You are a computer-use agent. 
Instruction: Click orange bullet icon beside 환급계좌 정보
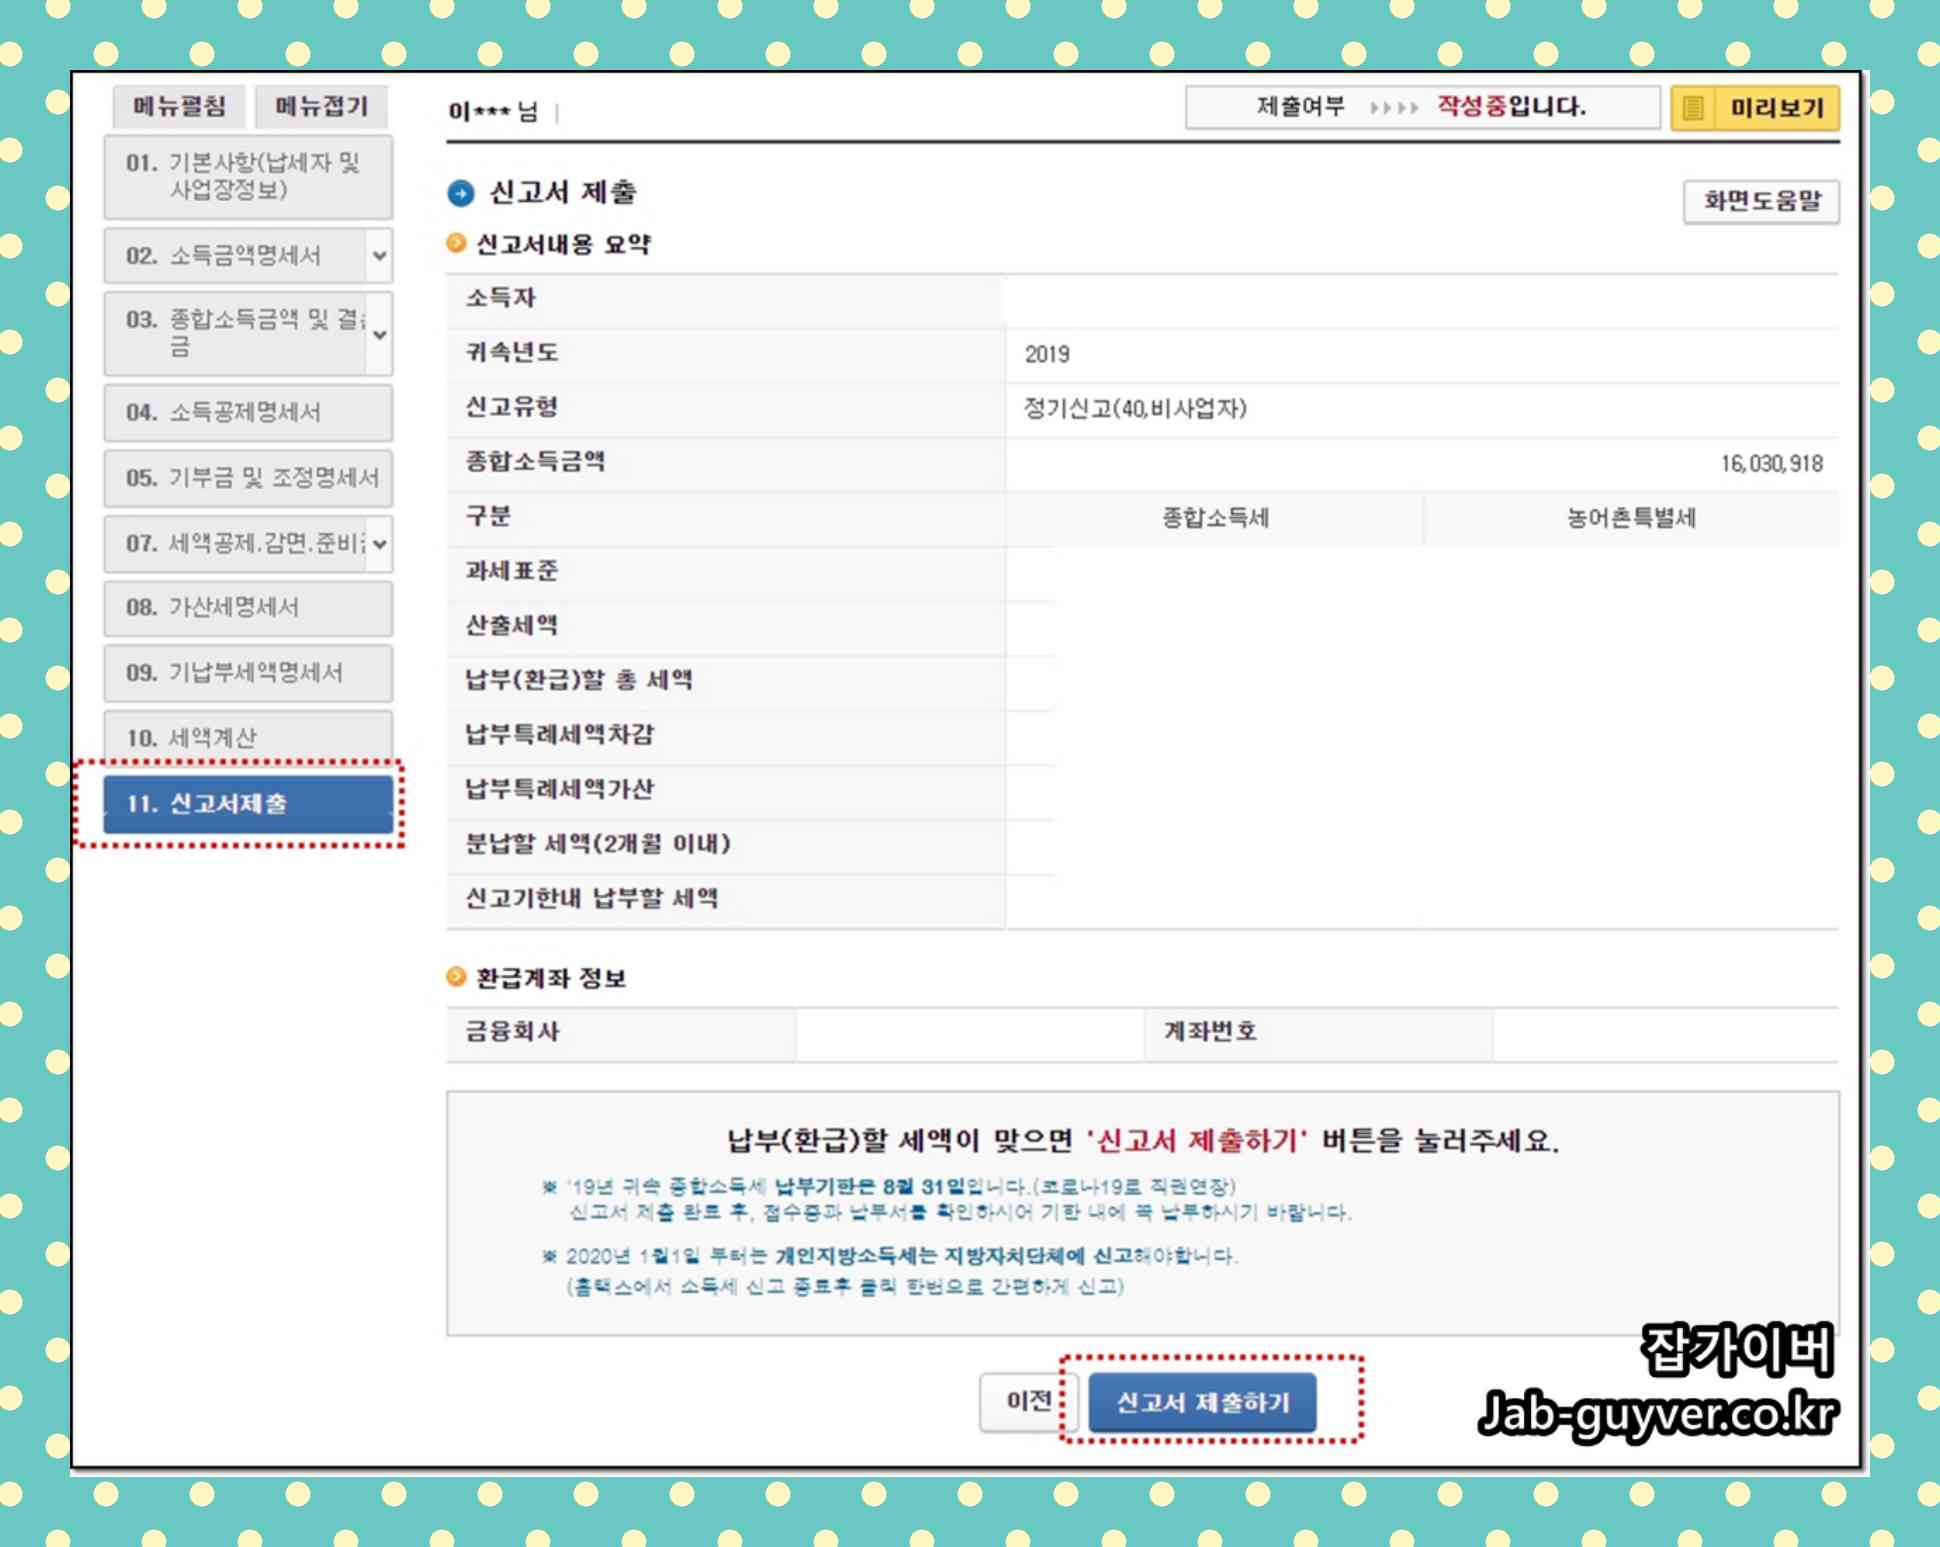pyautogui.click(x=456, y=977)
